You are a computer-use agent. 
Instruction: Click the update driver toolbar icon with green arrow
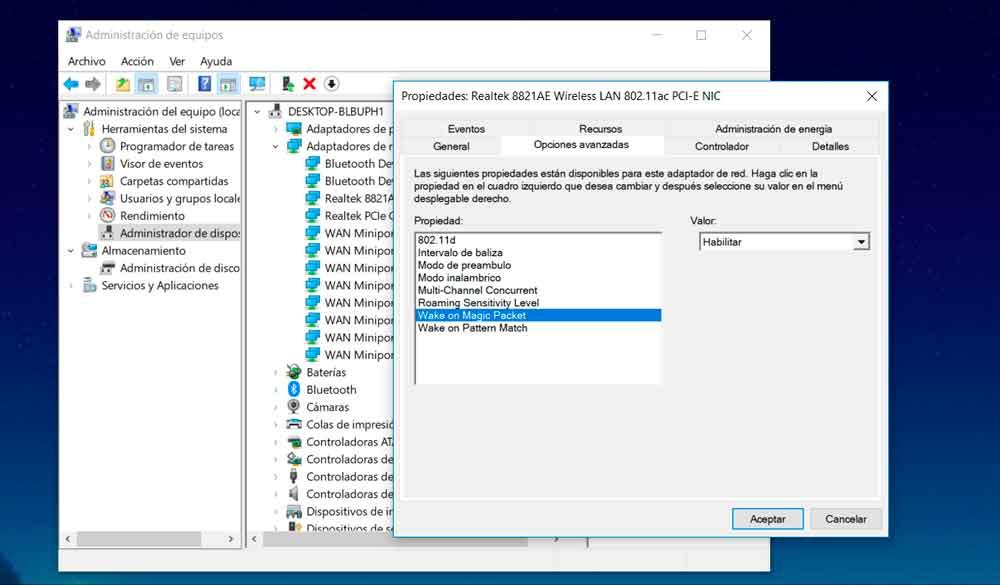click(x=288, y=84)
